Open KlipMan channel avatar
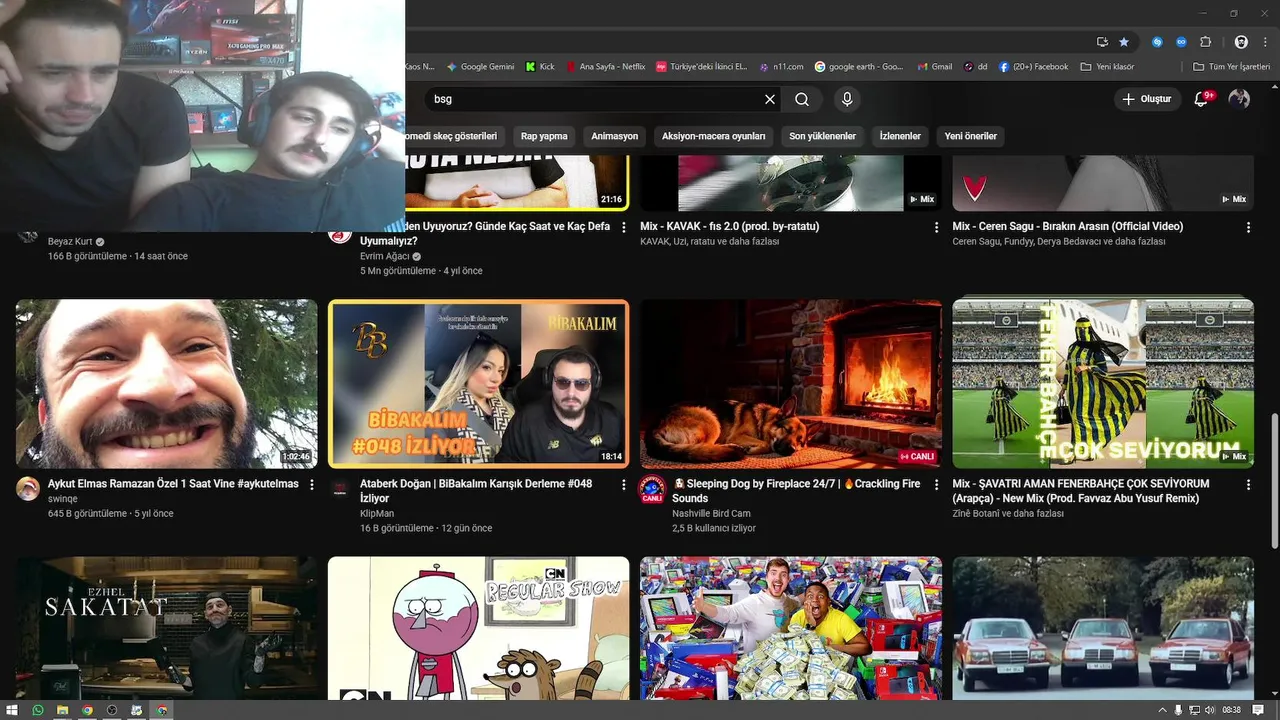This screenshot has height=720, width=1280. (x=340, y=489)
